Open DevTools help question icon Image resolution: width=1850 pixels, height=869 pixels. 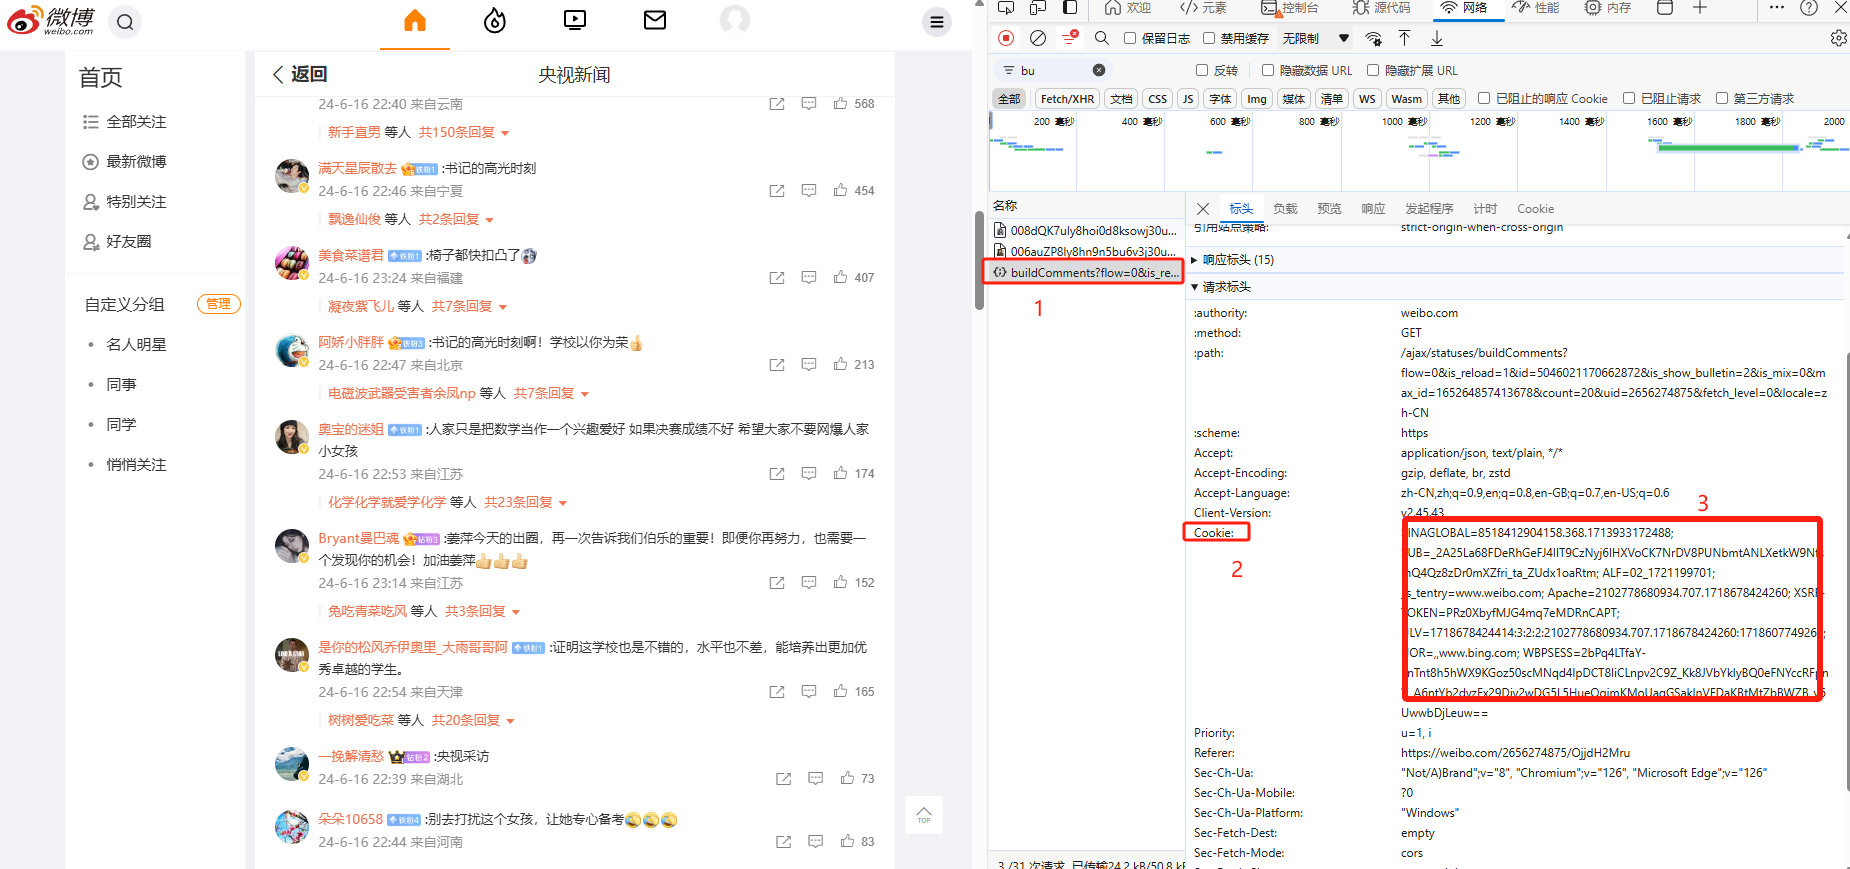click(1809, 8)
